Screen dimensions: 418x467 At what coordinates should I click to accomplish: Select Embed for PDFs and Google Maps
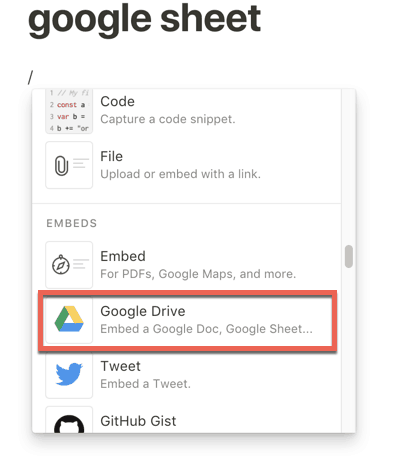(187, 265)
